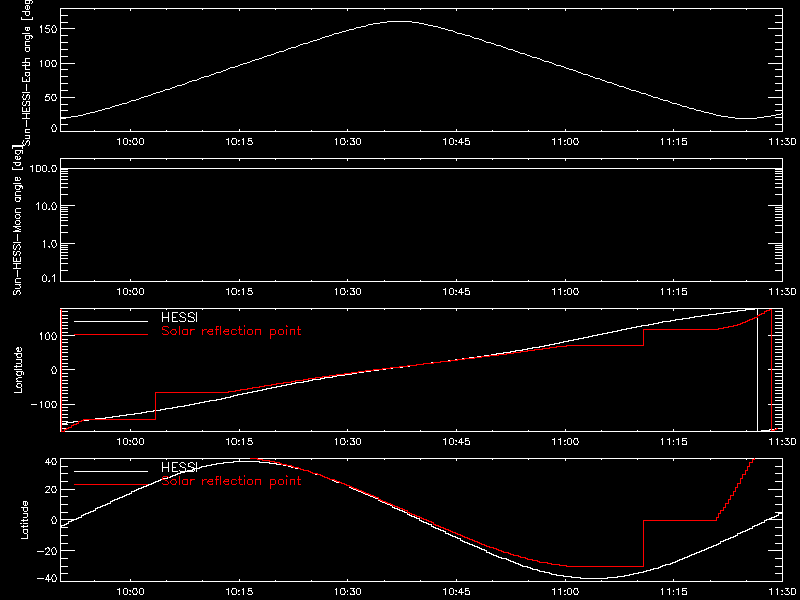This screenshot has width=800, height=600.
Task: Click '10:45' time label under Latitude plot
Action: pos(456,592)
